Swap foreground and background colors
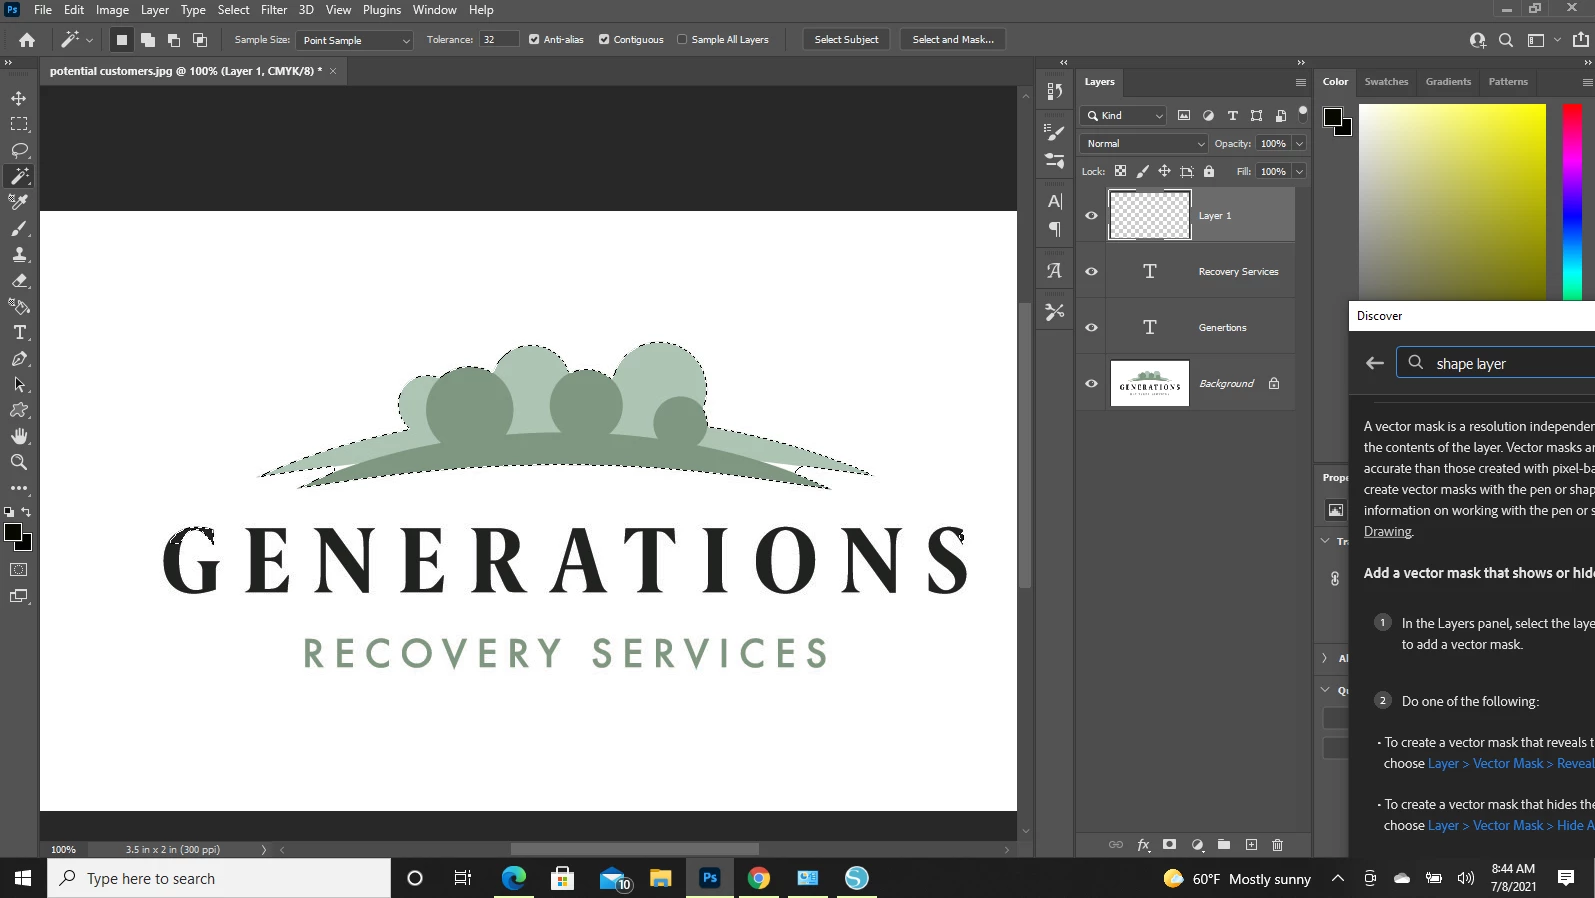Viewport: 1595px width, 898px height. click(x=26, y=512)
